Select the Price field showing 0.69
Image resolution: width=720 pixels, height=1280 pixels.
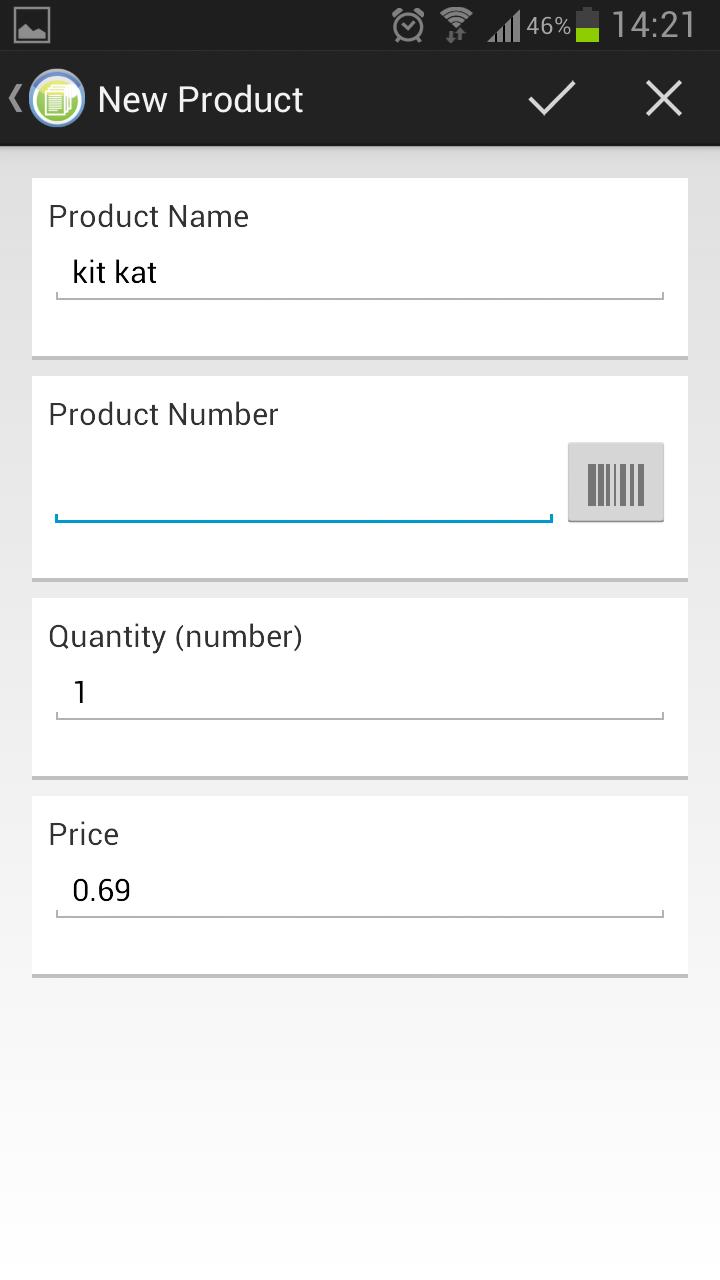tap(360, 891)
